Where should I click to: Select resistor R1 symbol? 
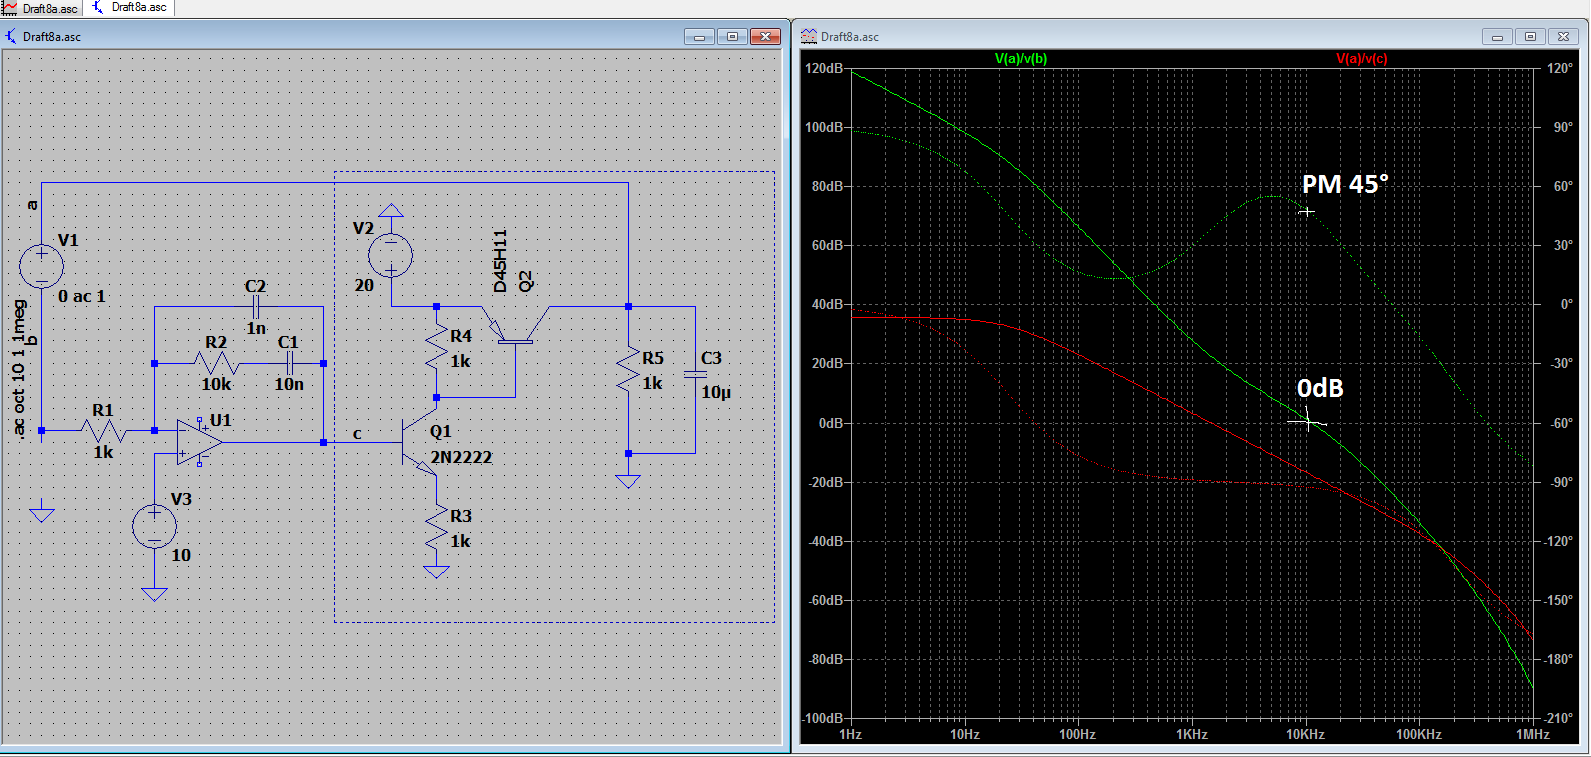[103, 431]
